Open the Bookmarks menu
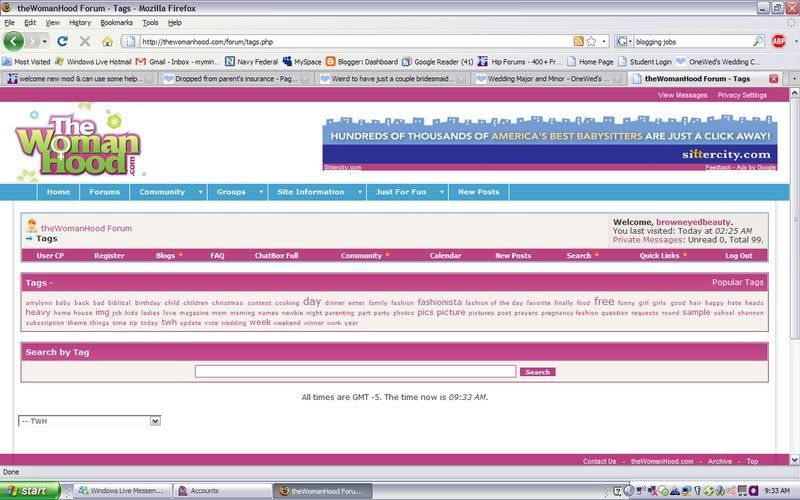The image size is (800, 500). [x=116, y=22]
